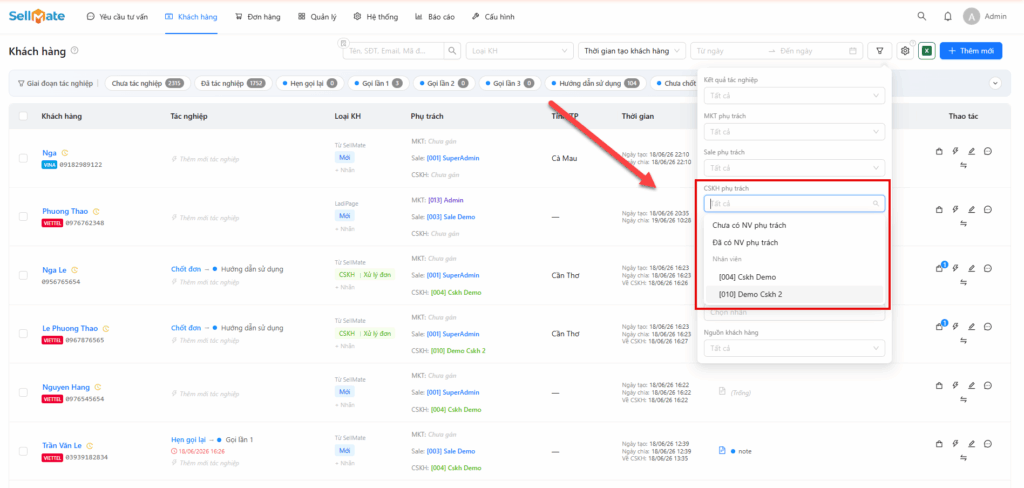Open the Nguồn khách hàng dropdown
Screen dimensions: 1024x488
pos(794,348)
